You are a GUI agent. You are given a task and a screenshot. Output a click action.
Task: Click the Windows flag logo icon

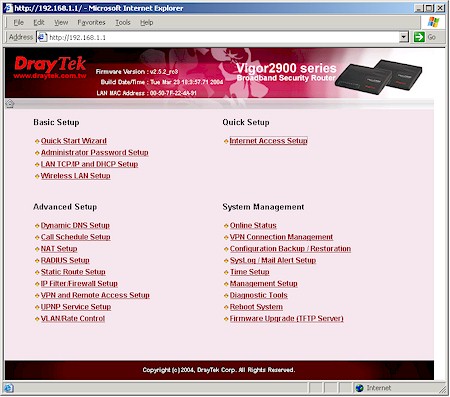point(433,22)
